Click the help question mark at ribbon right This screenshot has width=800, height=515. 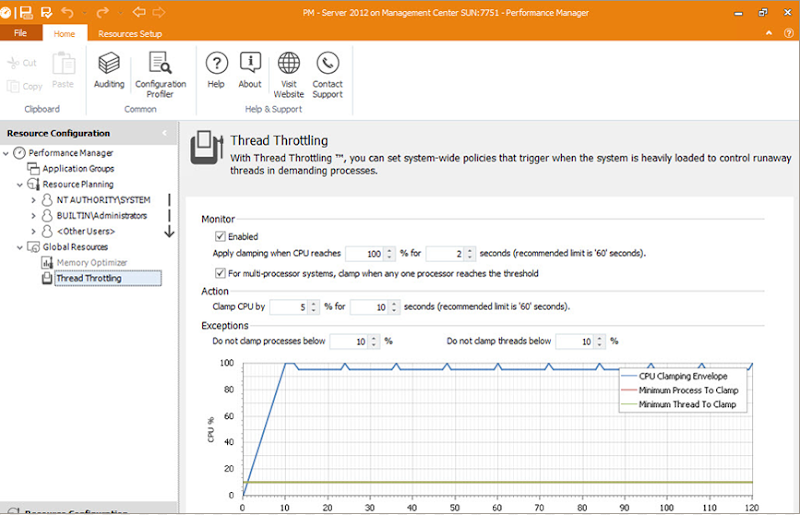[788, 33]
